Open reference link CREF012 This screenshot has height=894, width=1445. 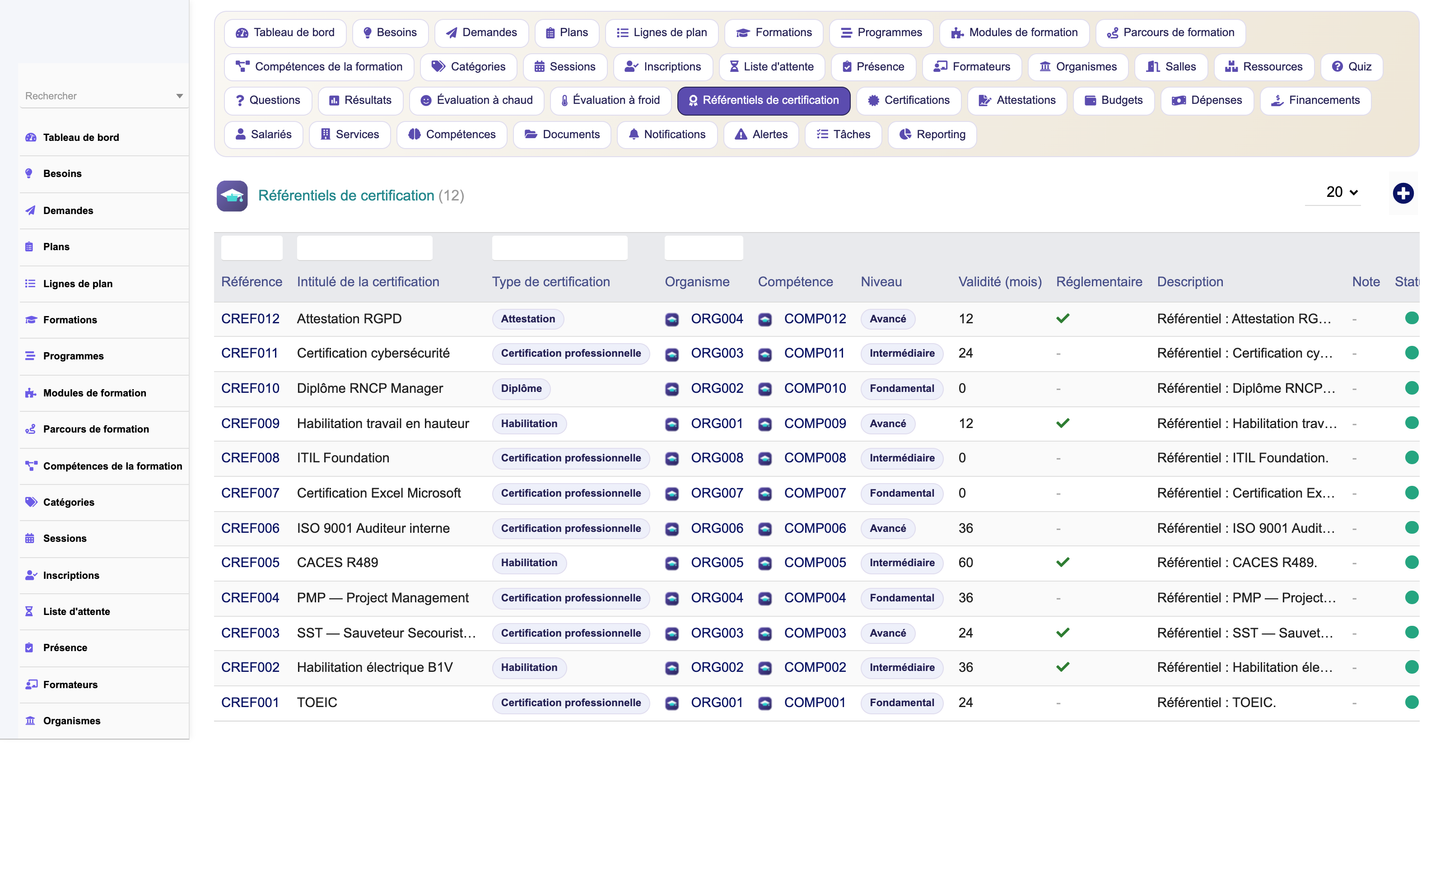250,319
